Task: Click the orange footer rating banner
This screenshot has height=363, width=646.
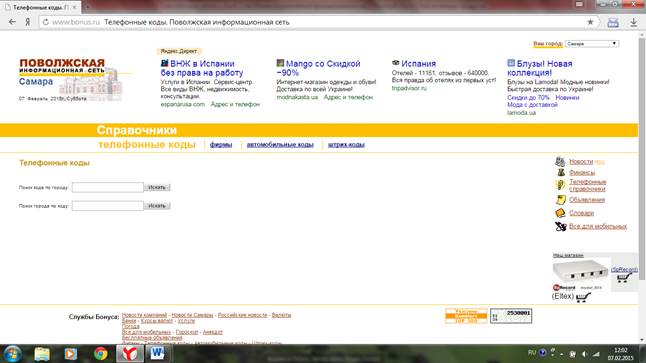Action: coord(466,316)
